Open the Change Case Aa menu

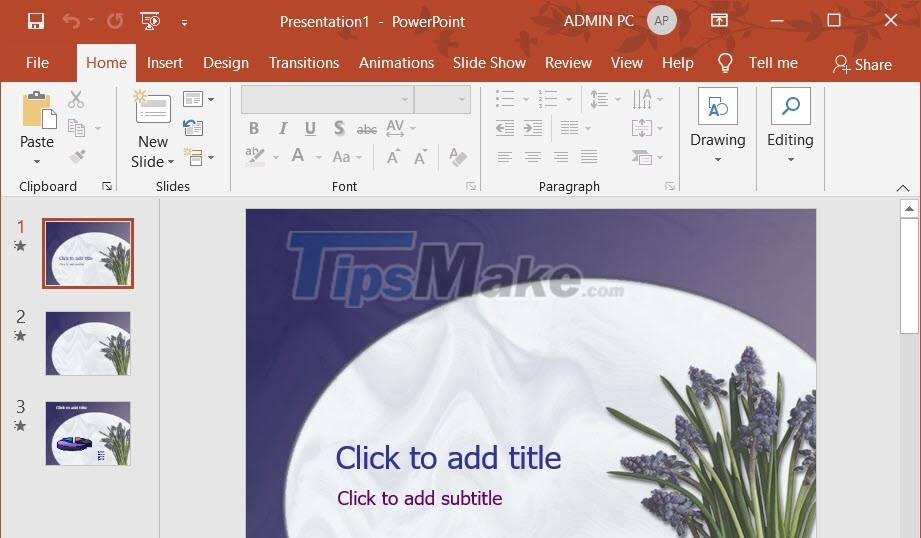347,157
